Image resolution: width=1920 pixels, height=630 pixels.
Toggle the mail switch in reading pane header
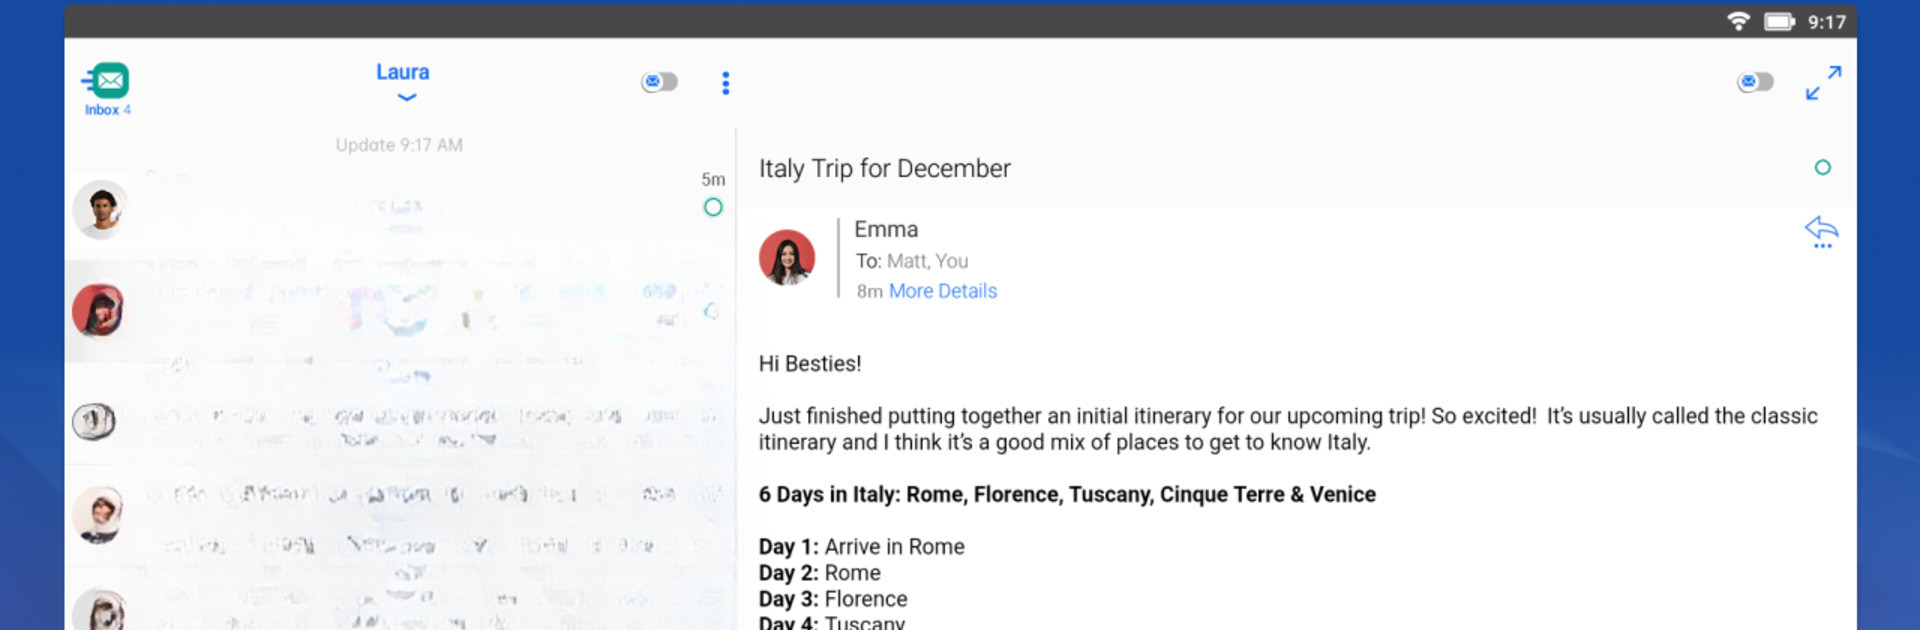tap(1755, 82)
